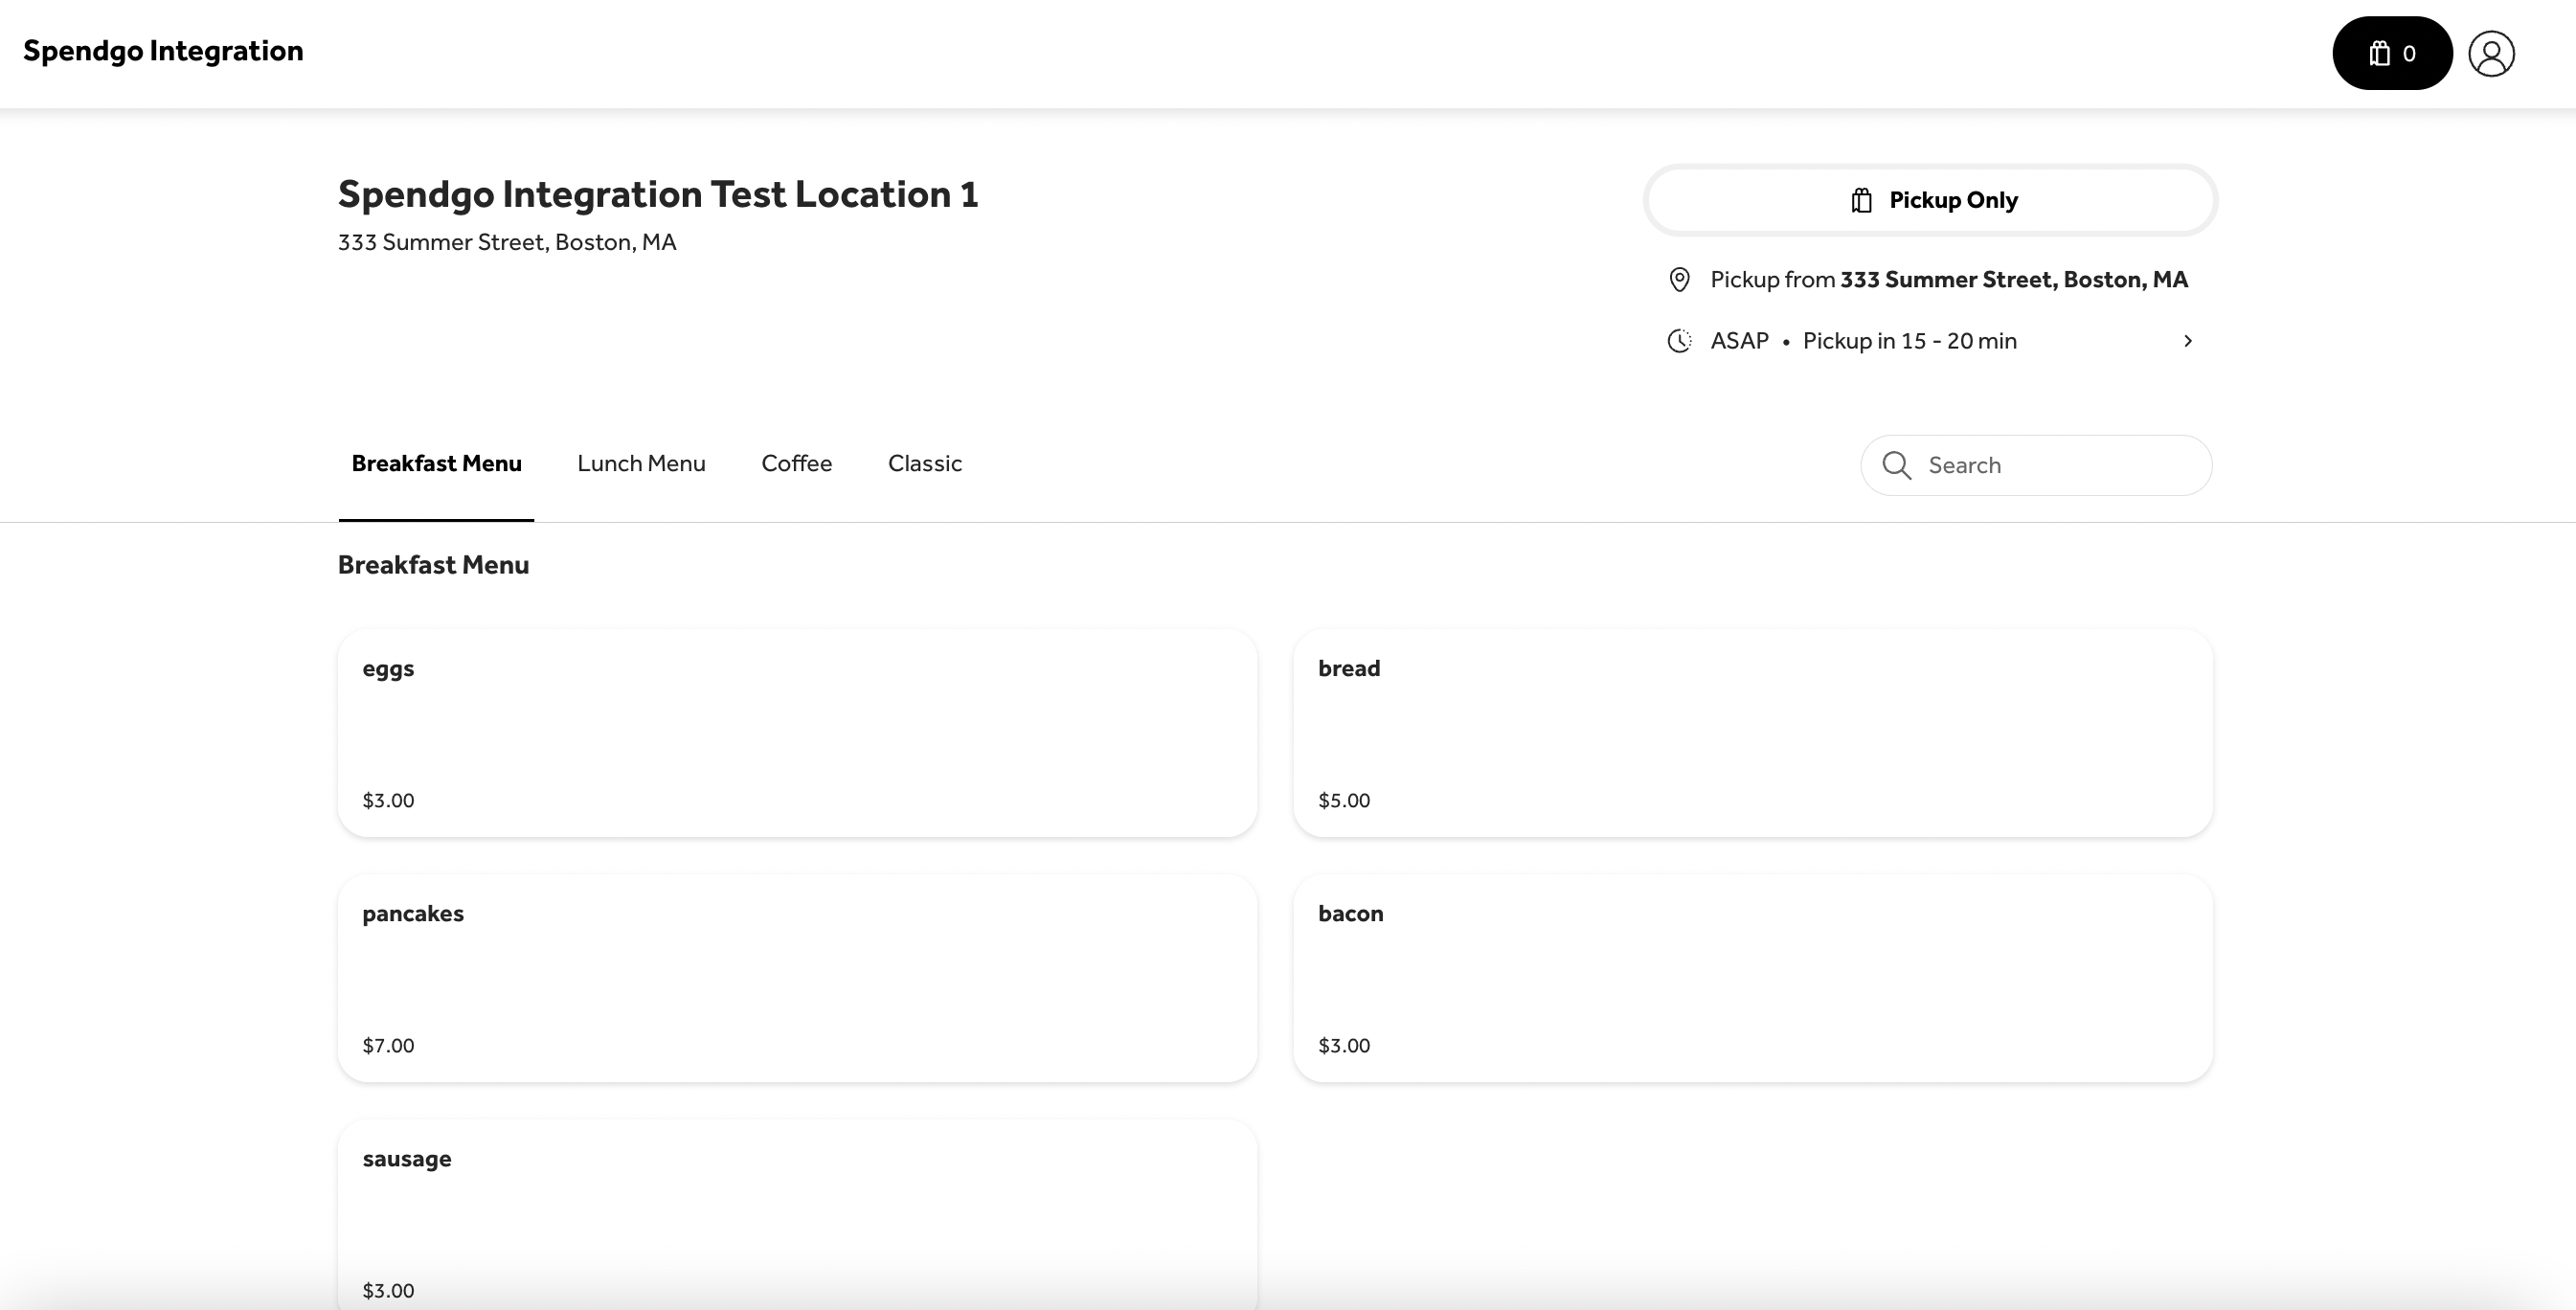Click the Spendgo Integration header logo
The height and width of the screenshot is (1310, 2576).
[x=163, y=51]
